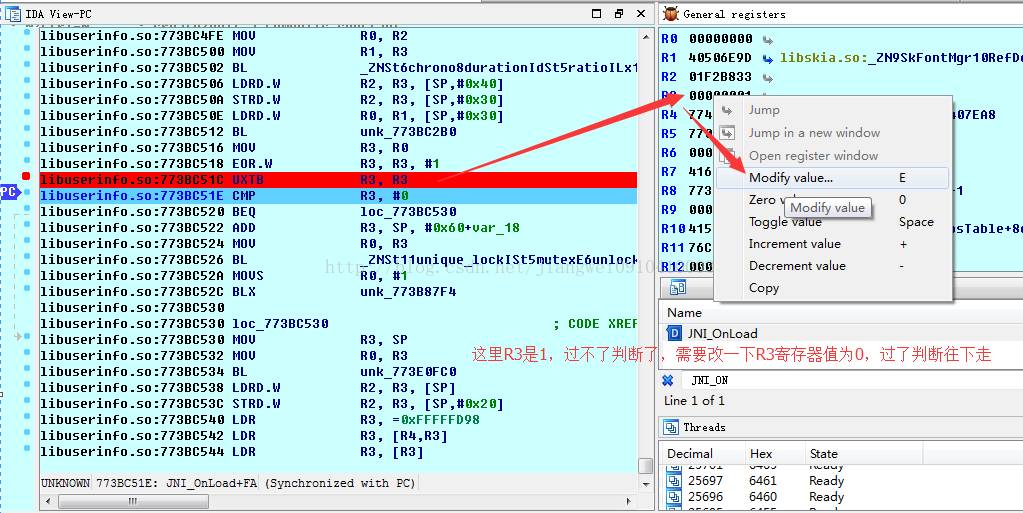Viewport: 1023px width, 513px height.
Task: Click the greyed Jump menu entry
Action: (x=832, y=110)
